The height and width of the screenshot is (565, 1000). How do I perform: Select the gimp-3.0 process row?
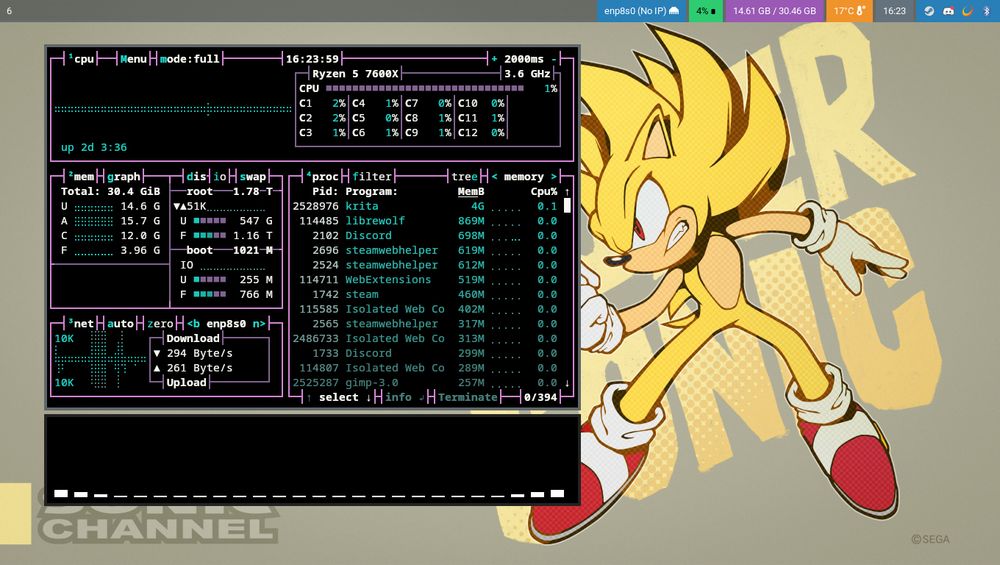tap(425, 383)
